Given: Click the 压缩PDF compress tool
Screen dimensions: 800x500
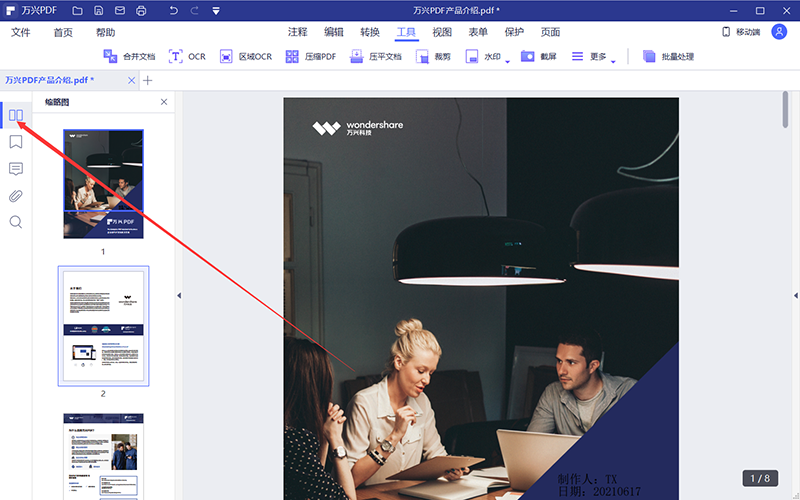Looking at the screenshot, I should pos(311,56).
